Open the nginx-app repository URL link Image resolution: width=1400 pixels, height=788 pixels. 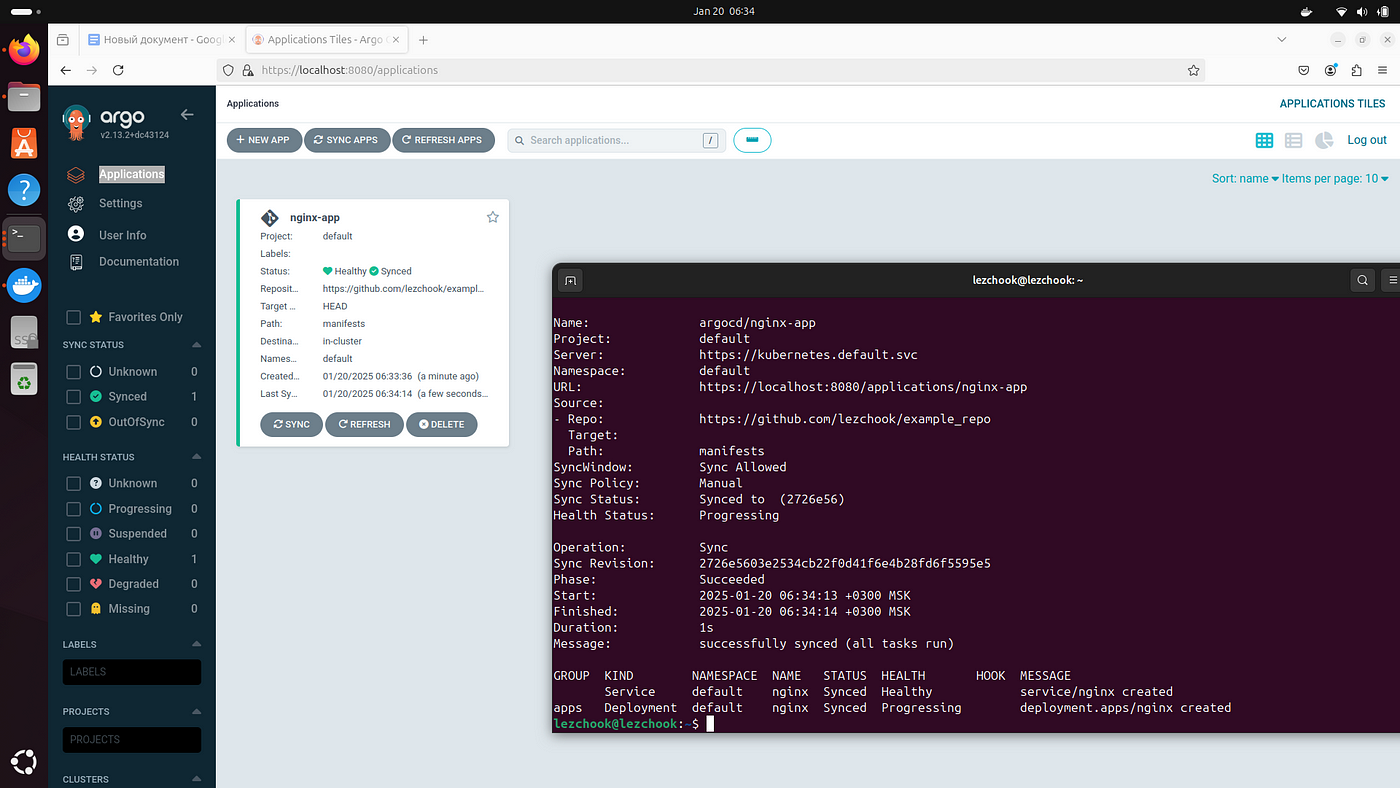coord(403,289)
